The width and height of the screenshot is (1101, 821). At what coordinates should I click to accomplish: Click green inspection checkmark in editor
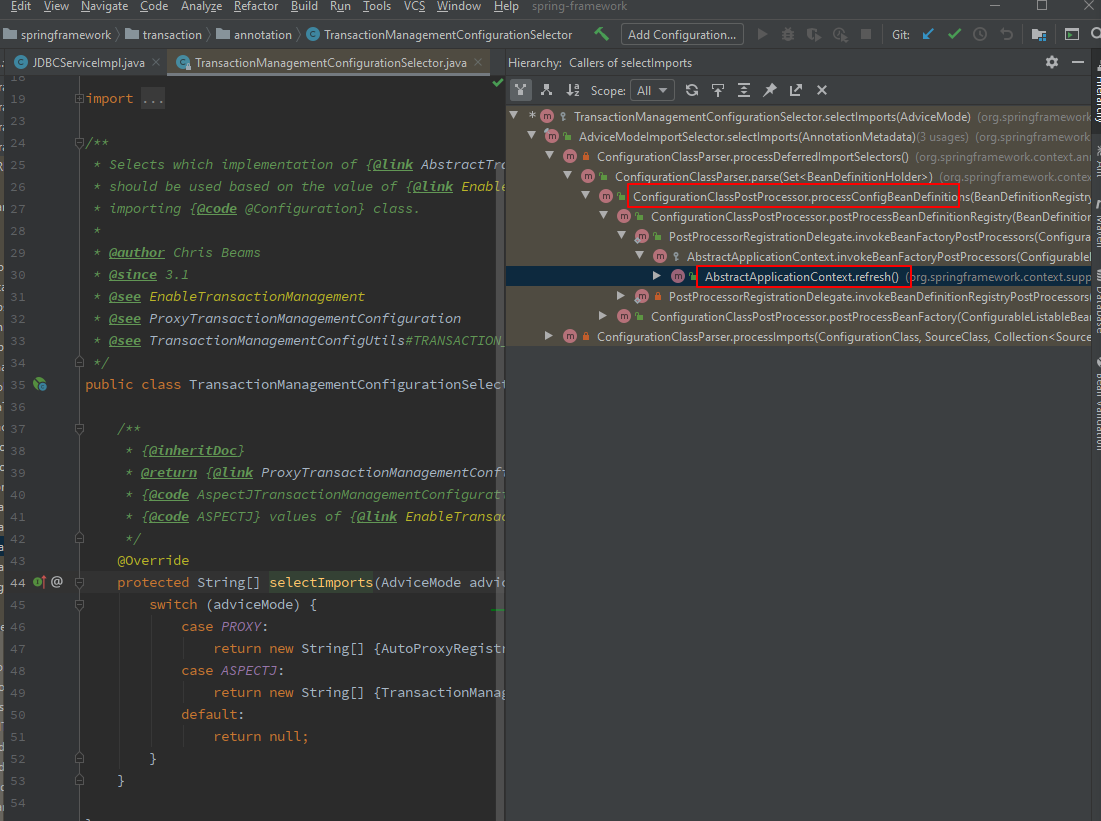498,83
